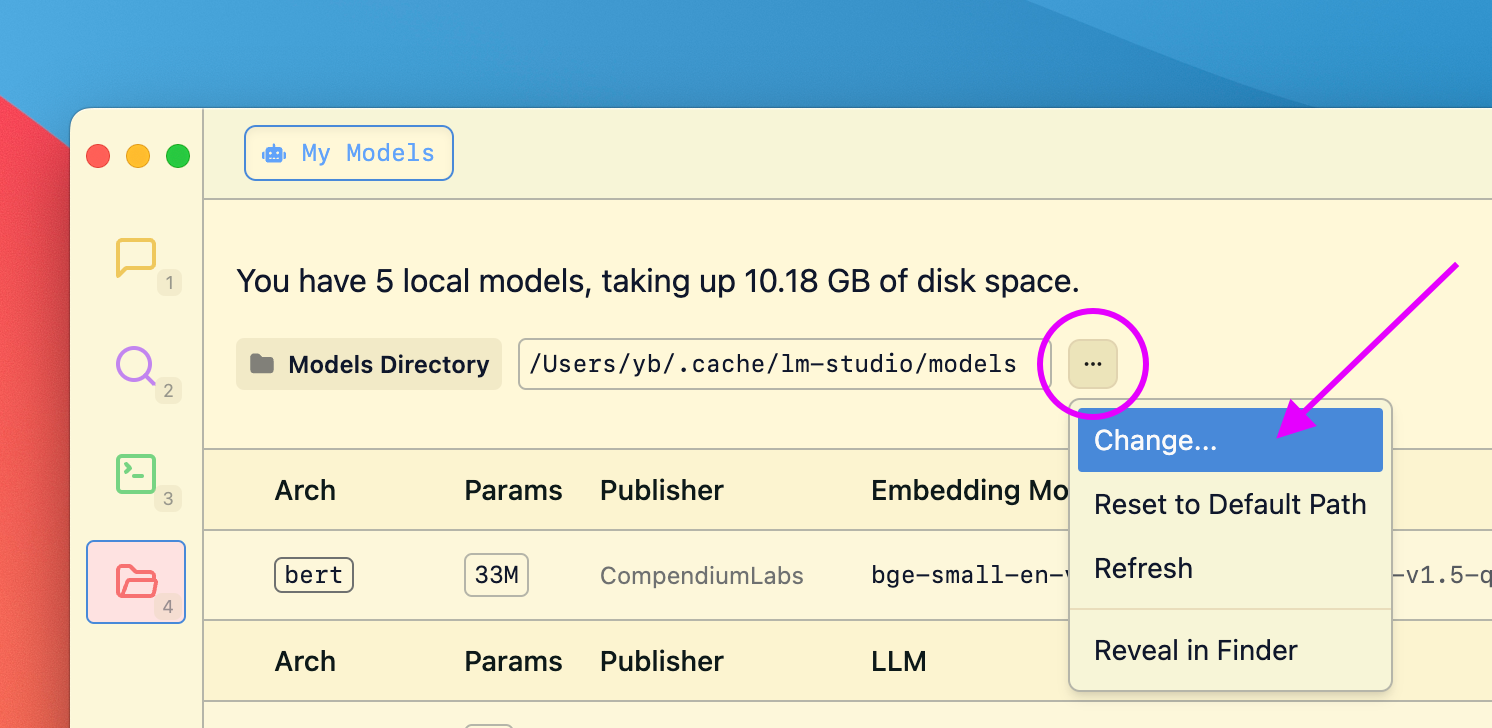The width and height of the screenshot is (1492, 728).
Task: Click the "LLM" column header
Action: 898,661
